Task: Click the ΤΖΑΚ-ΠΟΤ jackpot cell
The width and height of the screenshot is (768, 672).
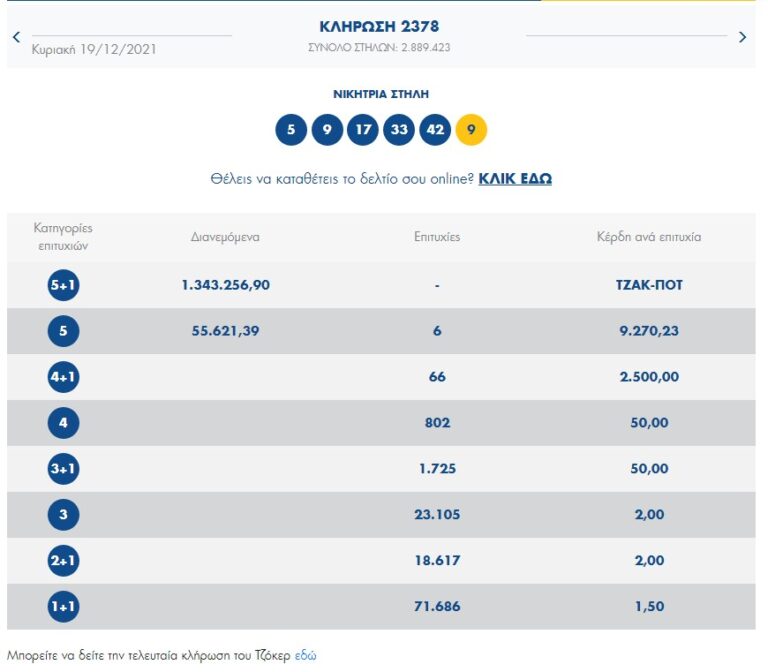Action: tap(649, 285)
